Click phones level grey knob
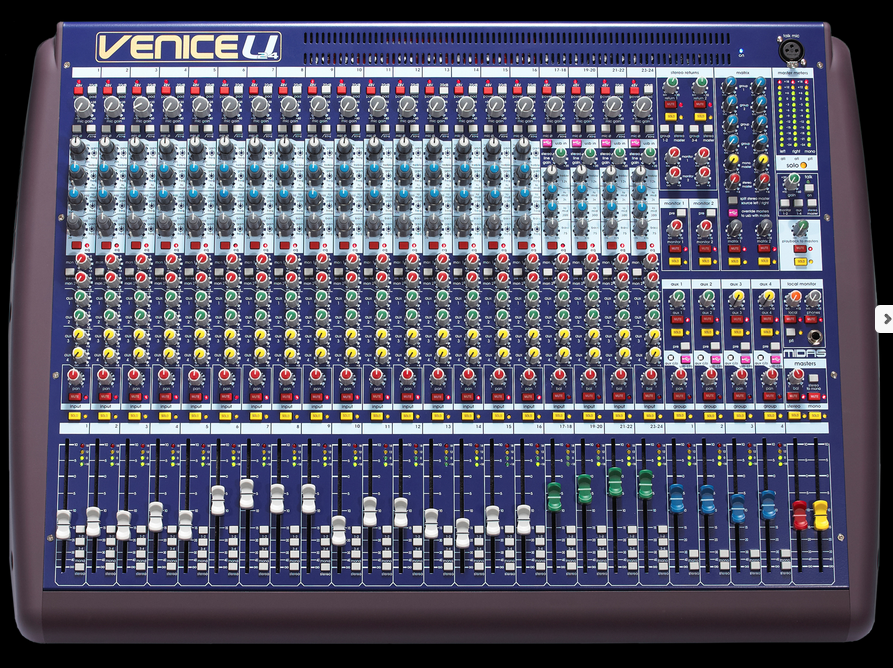 pyautogui.click(x=813, y=298)
